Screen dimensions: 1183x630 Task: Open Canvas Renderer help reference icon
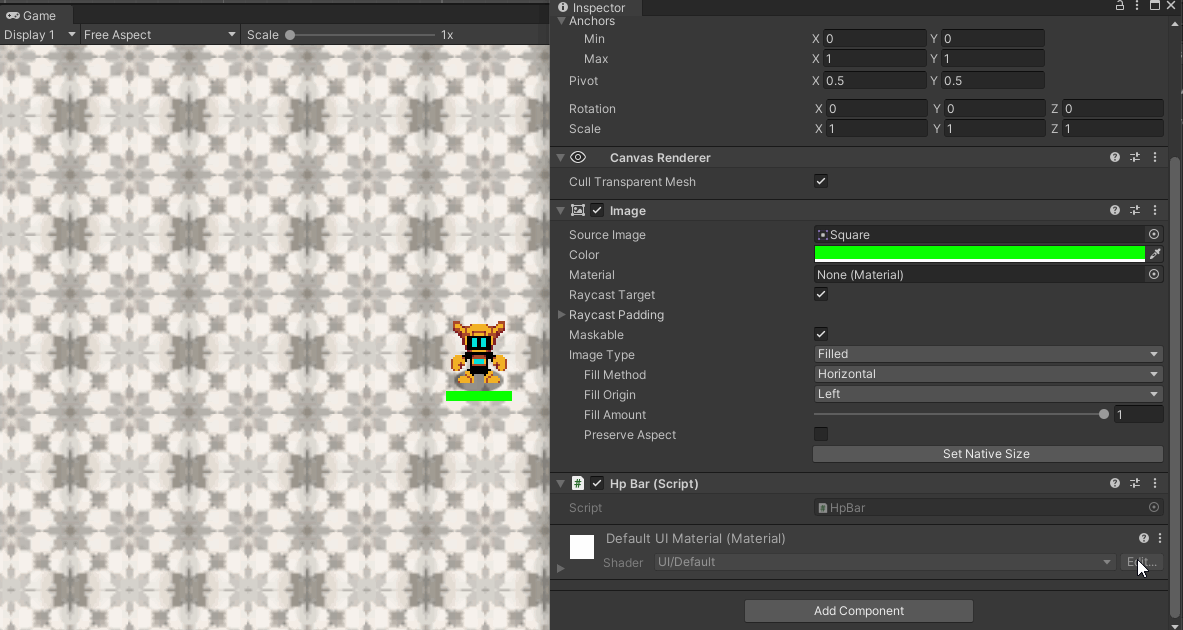[1115, 158]
